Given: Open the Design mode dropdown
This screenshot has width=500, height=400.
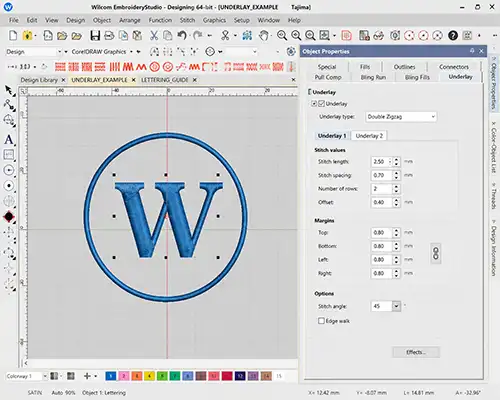Looking at the screenshot, I should pyautogui.click(x=59, y=52).
